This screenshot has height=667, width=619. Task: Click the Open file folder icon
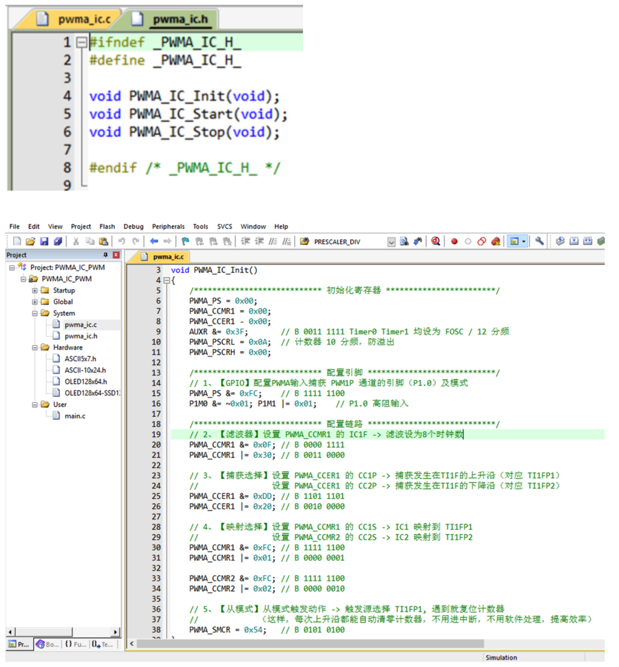[x=30, y=242]
